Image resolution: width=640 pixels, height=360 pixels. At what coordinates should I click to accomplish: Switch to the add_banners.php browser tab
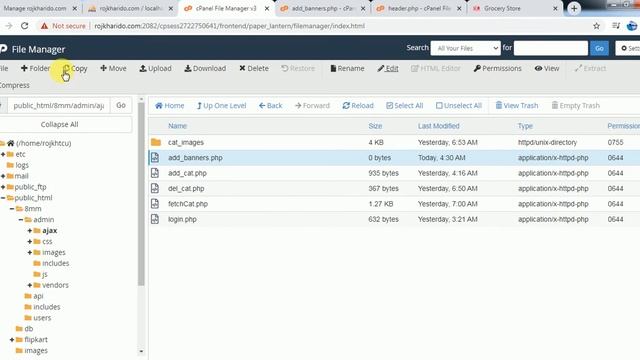322,8
